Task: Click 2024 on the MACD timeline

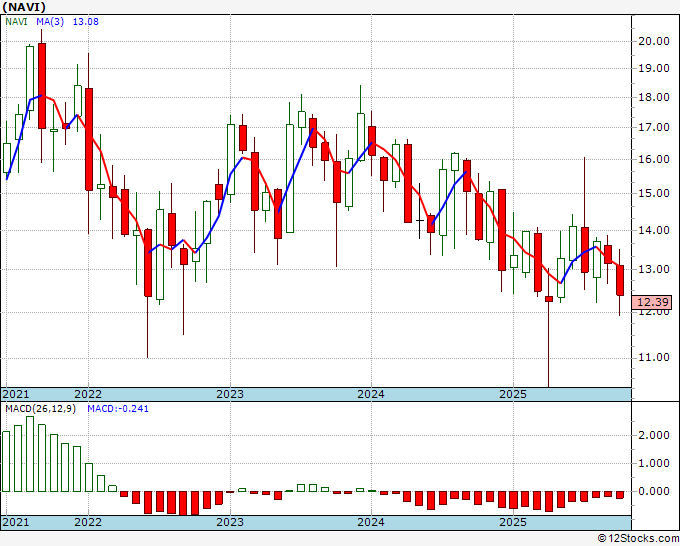Action: pyautogui.click(x=371, y=522)
